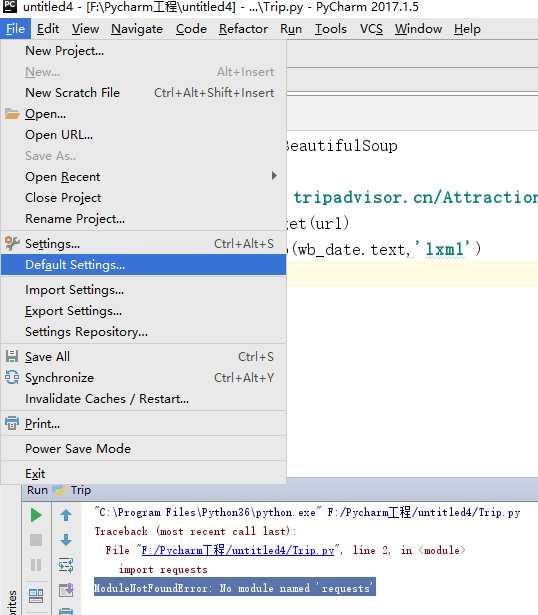
Task: Click Scroll to end icon
Action: pyautogui.click(x=66, y=590)
